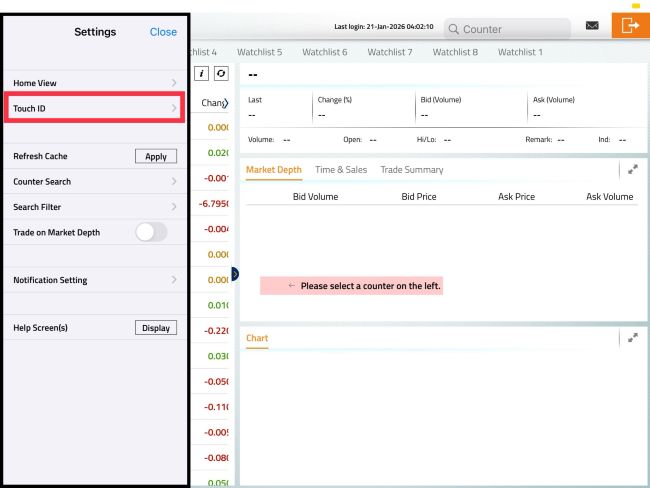Click the Counter search input field
The height and width of the screenshot is (488, 650).
[x=510, y=29]
